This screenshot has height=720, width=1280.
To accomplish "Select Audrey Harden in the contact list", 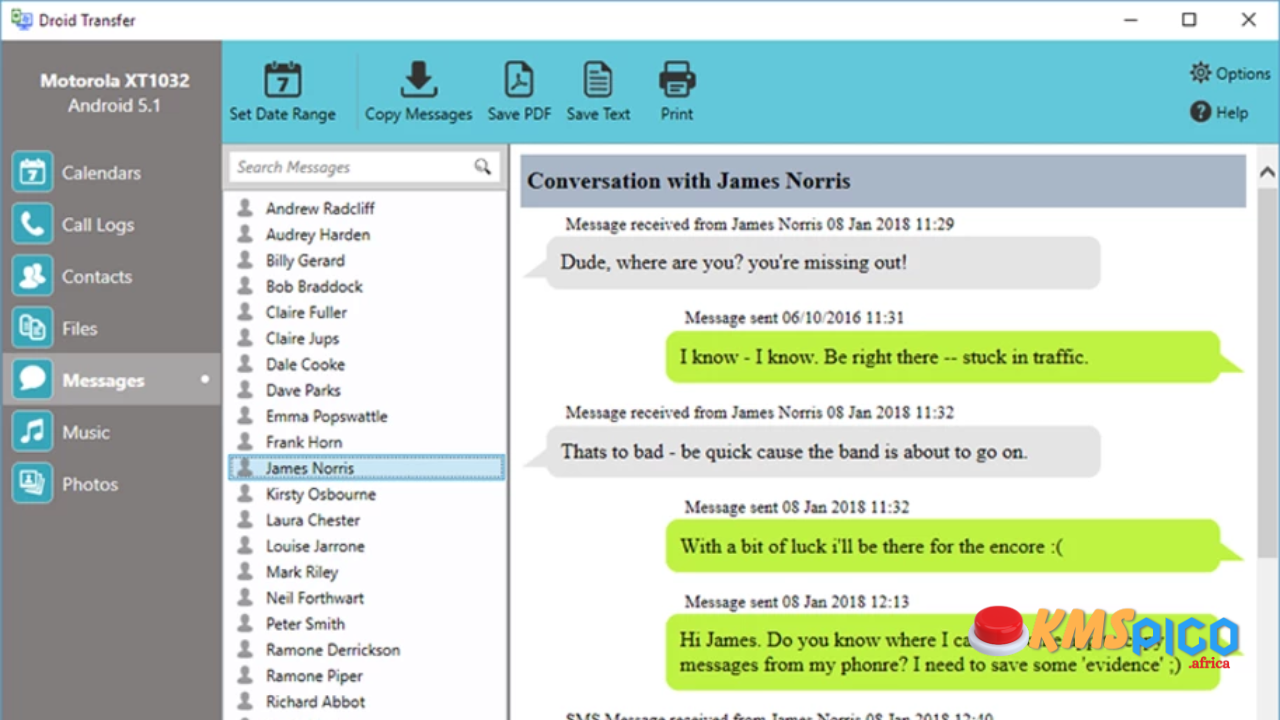I will tap(317, 234).
